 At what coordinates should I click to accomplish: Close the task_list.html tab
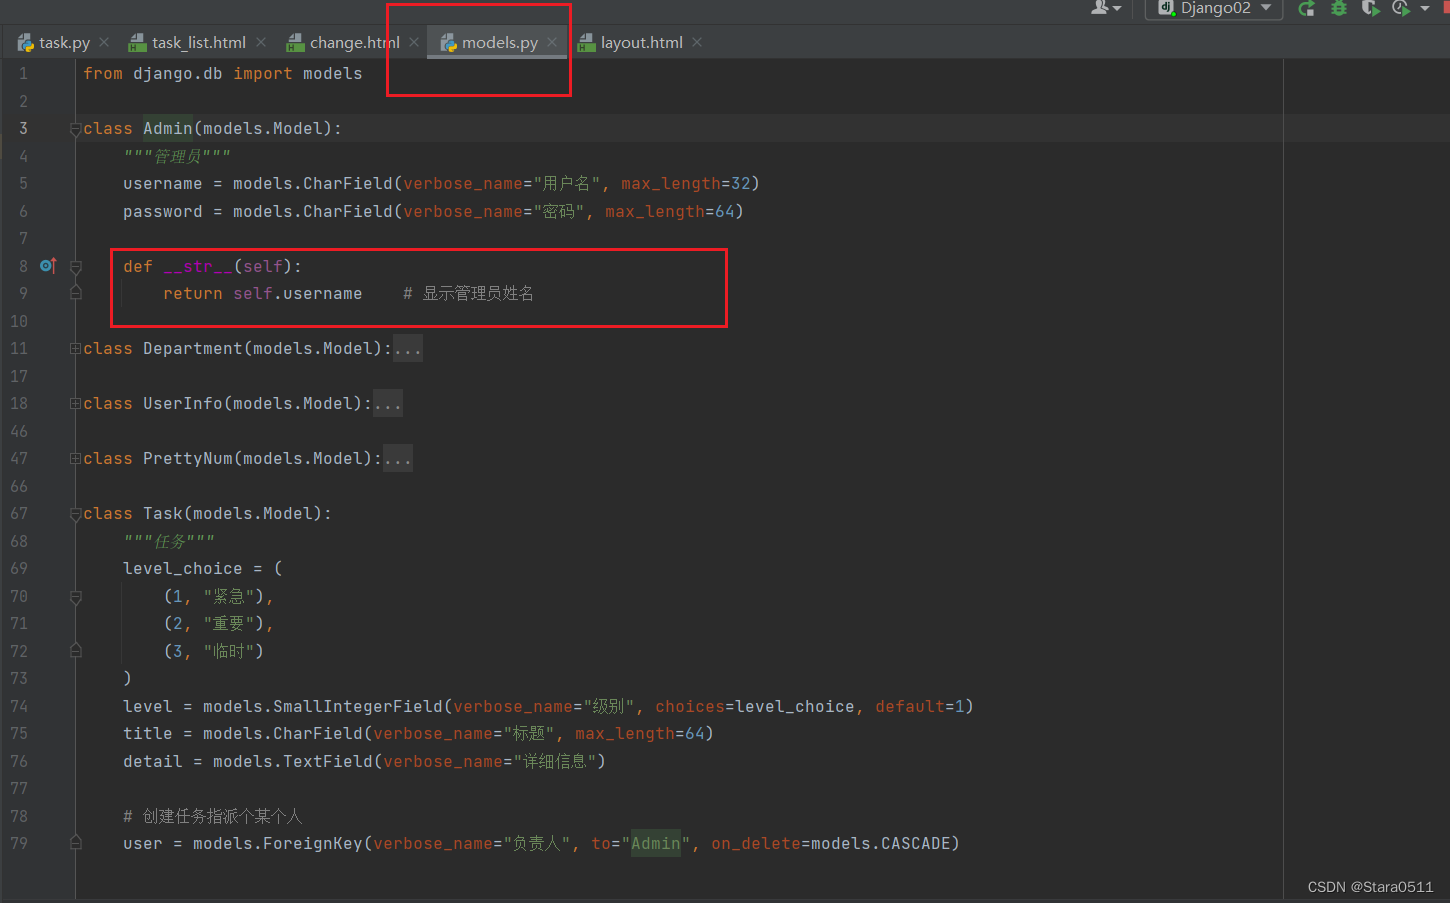[261, 42]
